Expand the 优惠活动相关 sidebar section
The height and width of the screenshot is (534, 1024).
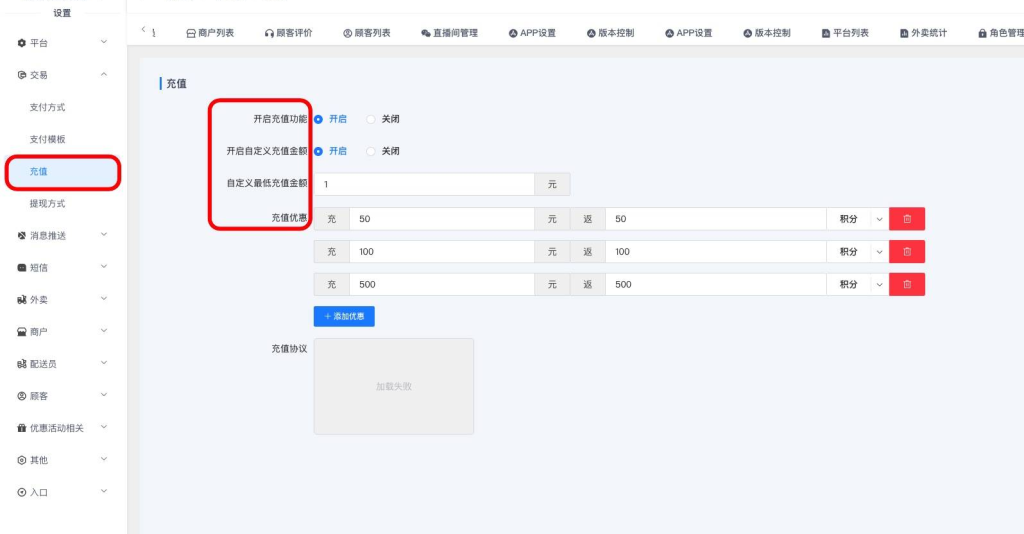[x=63, y=428]
